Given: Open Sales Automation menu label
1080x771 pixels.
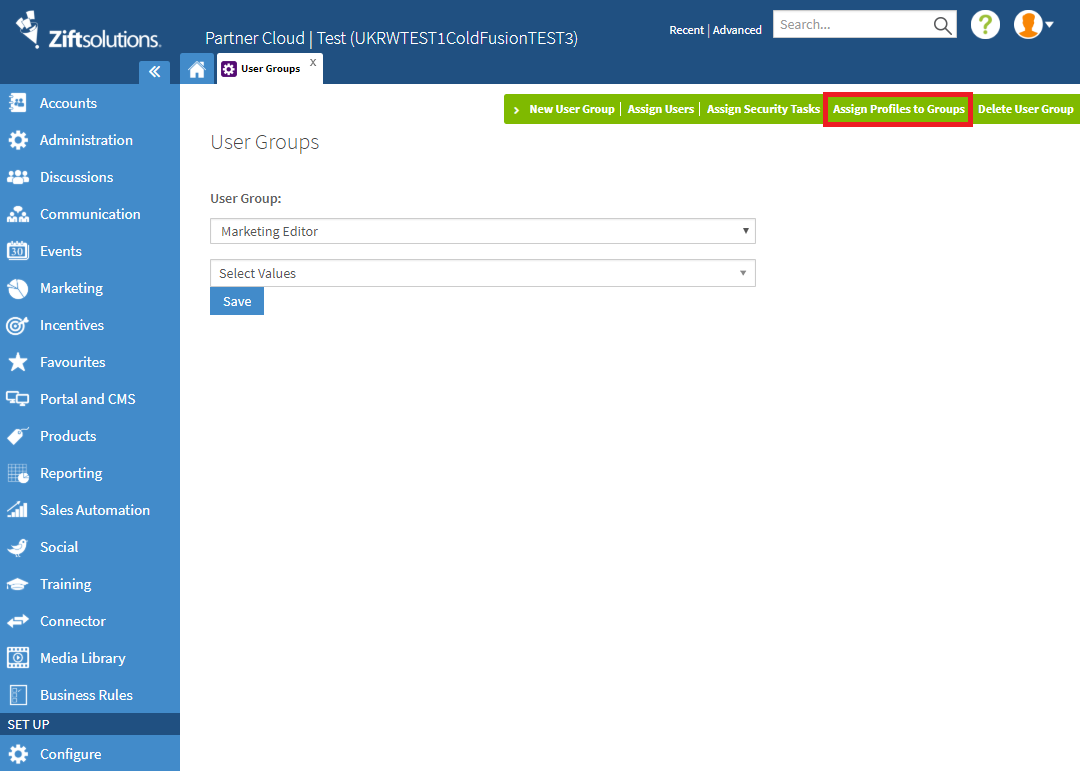Looking at the screenshot, I should coord(95,510).
